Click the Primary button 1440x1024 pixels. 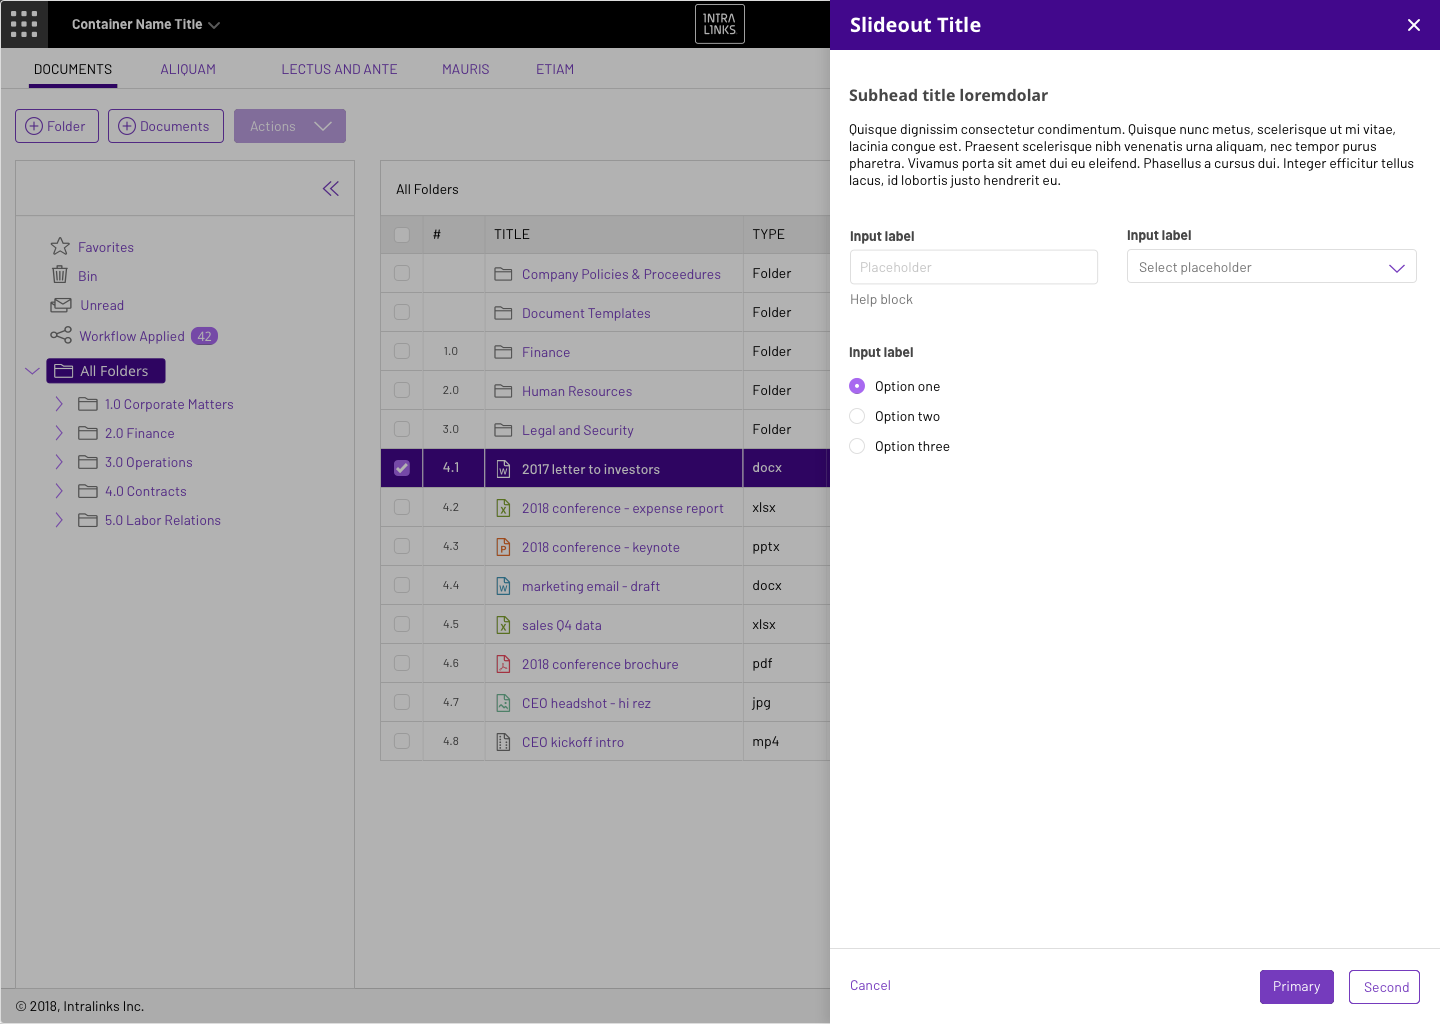[1297, 987]
